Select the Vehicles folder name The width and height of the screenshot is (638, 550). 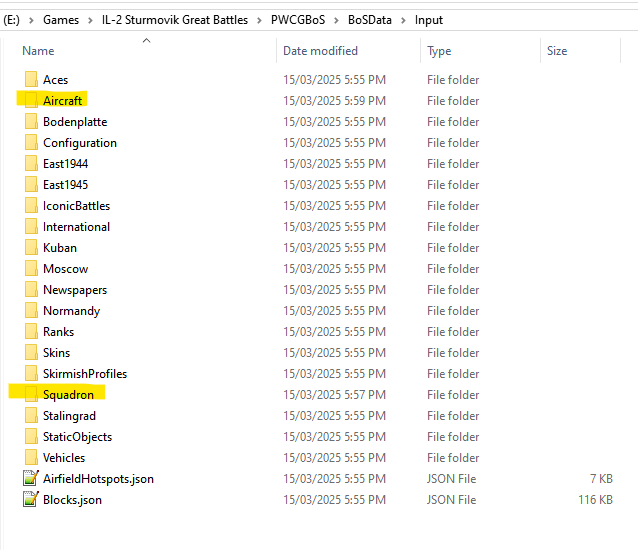coord(64,458)
